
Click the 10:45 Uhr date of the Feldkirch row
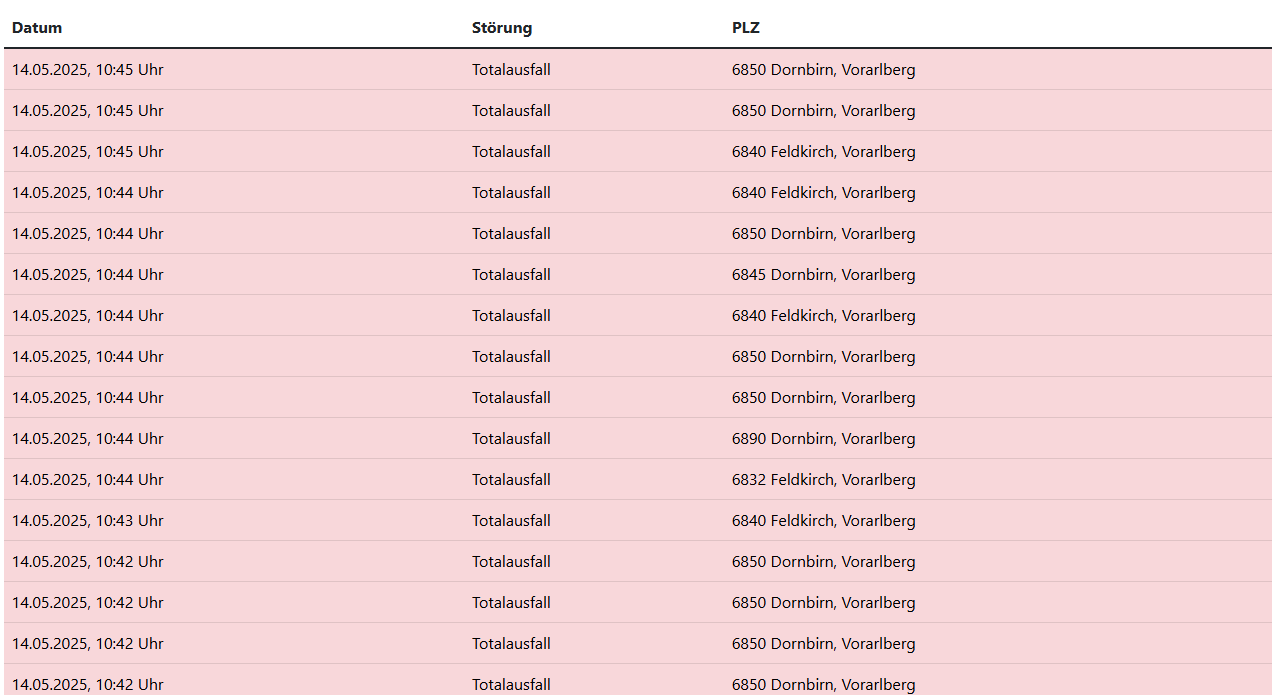88,152
